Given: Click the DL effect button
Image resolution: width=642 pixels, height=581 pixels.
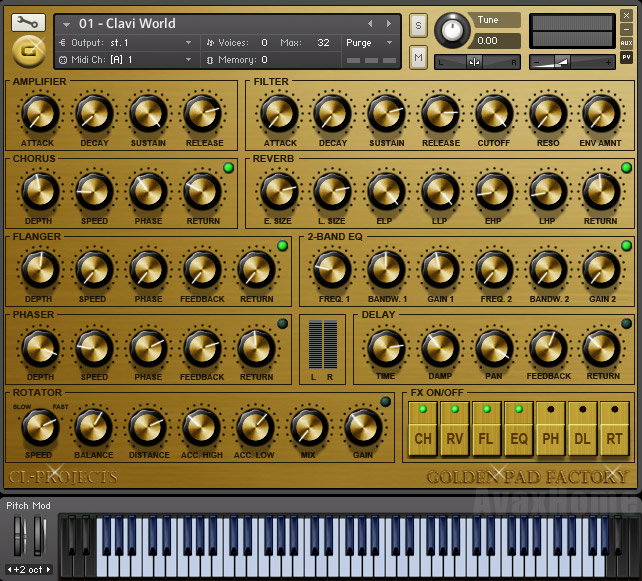Looking at the screenshot, I should 583,429.
